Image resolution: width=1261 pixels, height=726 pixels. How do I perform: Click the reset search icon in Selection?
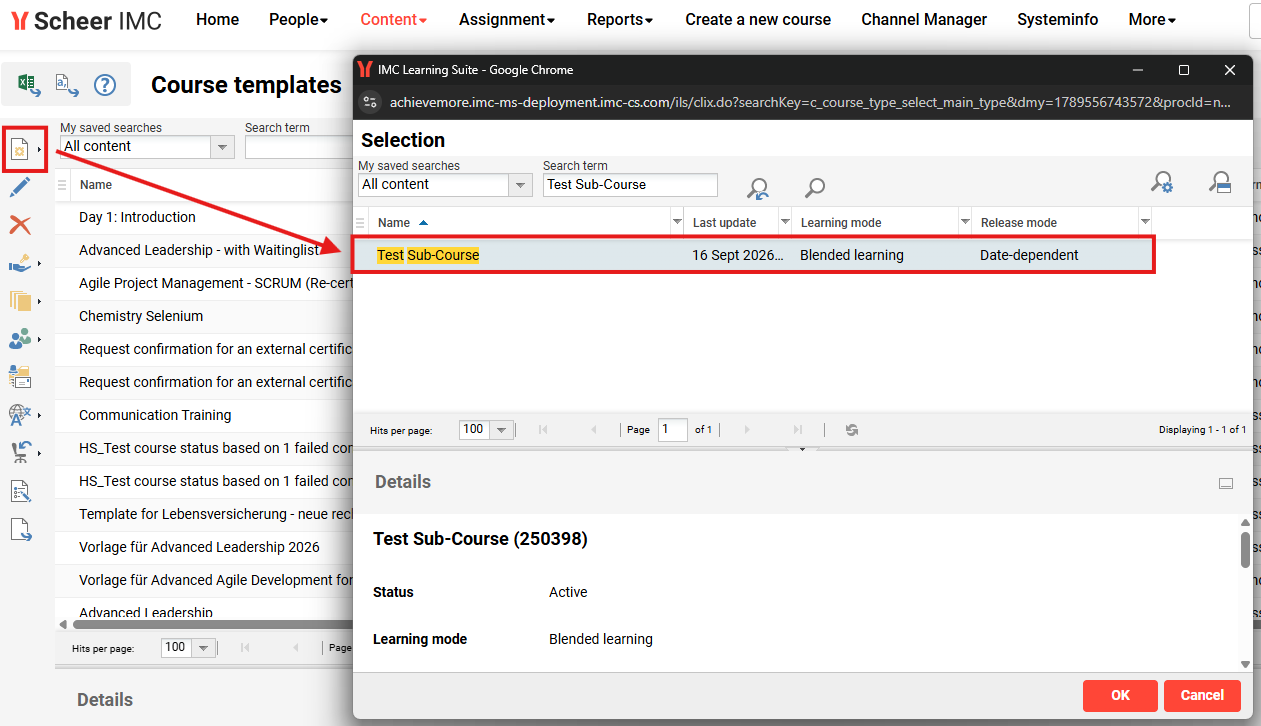pos(757,187)
